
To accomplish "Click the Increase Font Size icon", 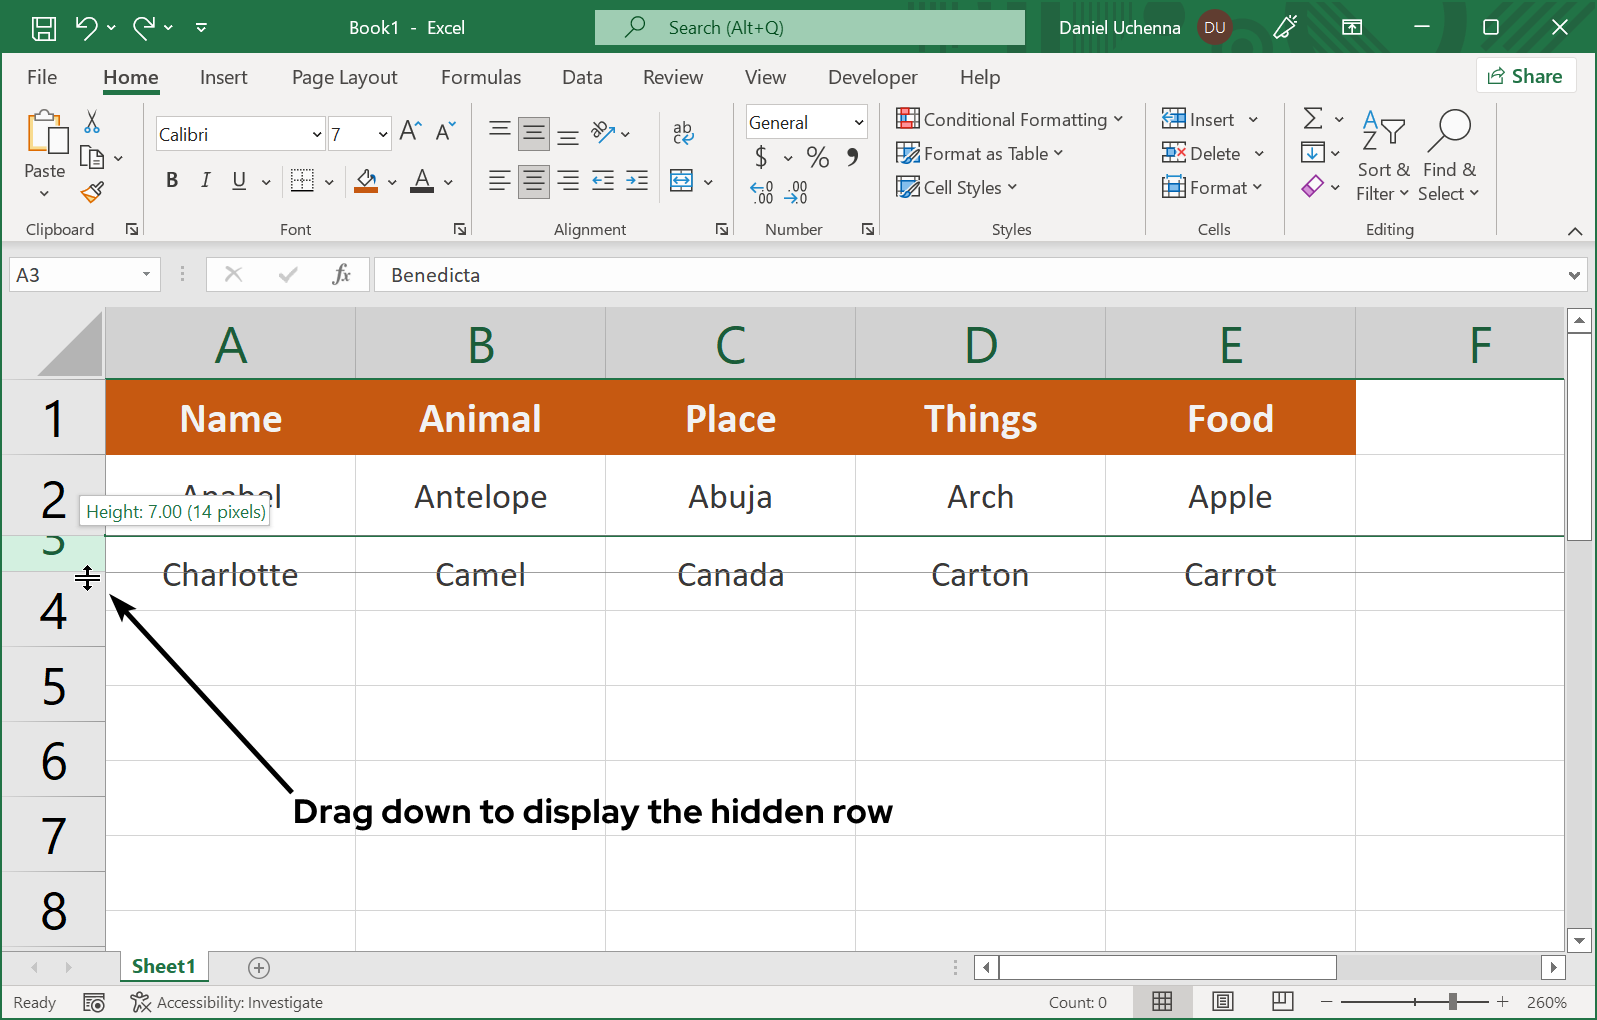I will click(x=410, y=131).
